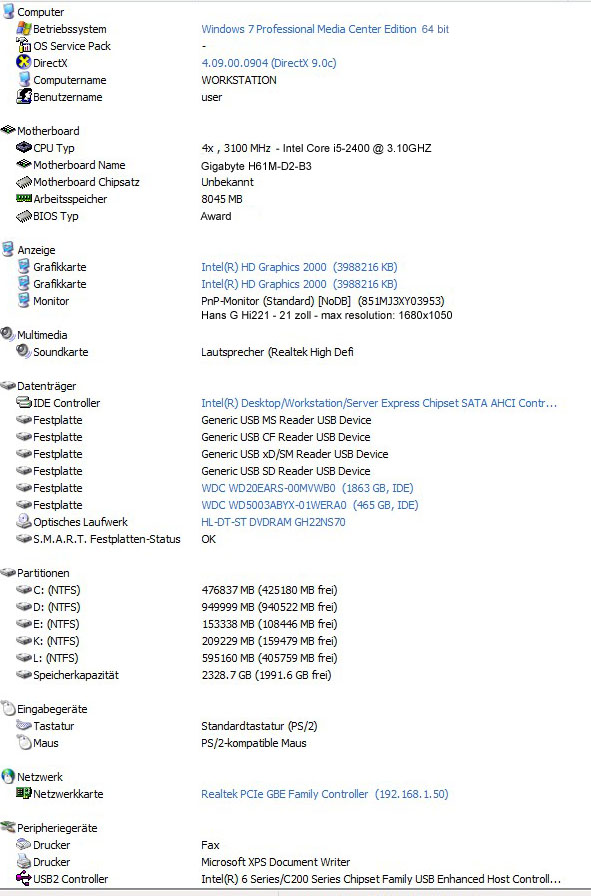Click the DirectX yellow X icon

coord(23,62)
